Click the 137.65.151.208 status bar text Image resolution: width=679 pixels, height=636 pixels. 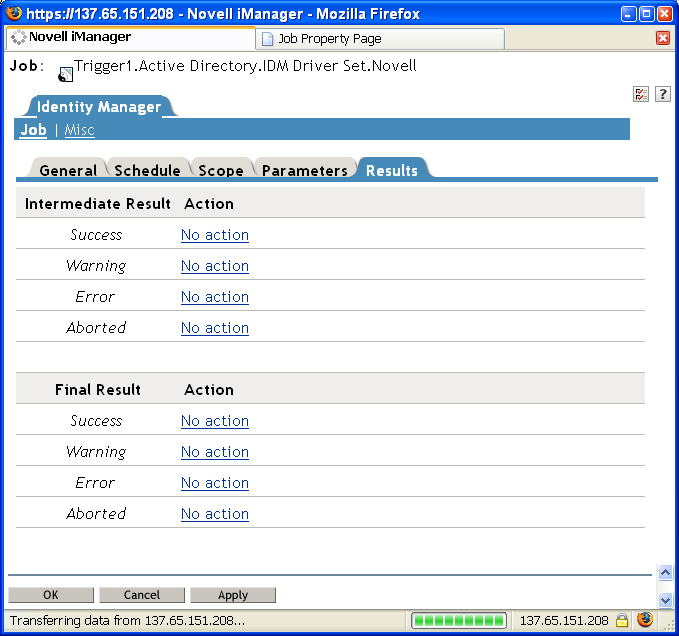[x=564, y=621]
